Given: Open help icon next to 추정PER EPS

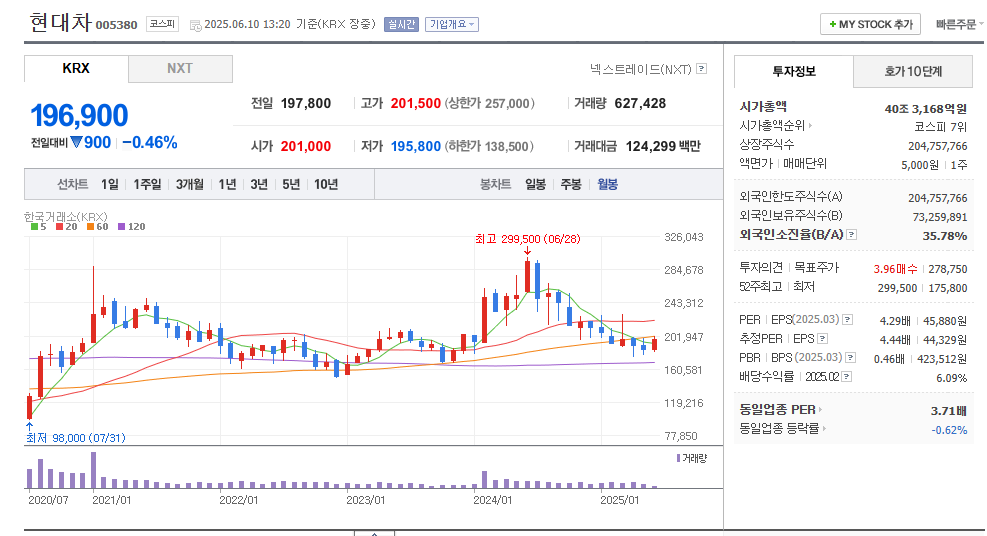Looking at the screenshot, I should click(x=822, y=338).
